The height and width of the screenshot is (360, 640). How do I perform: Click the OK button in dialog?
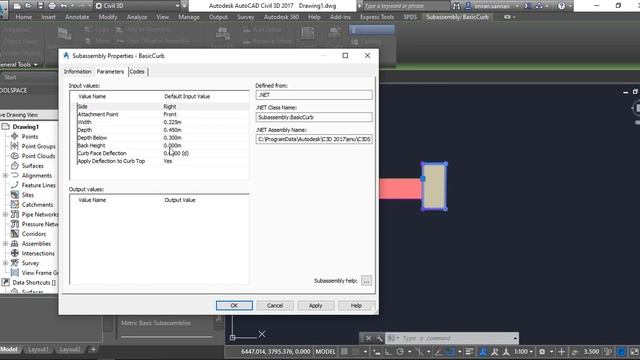234,305
